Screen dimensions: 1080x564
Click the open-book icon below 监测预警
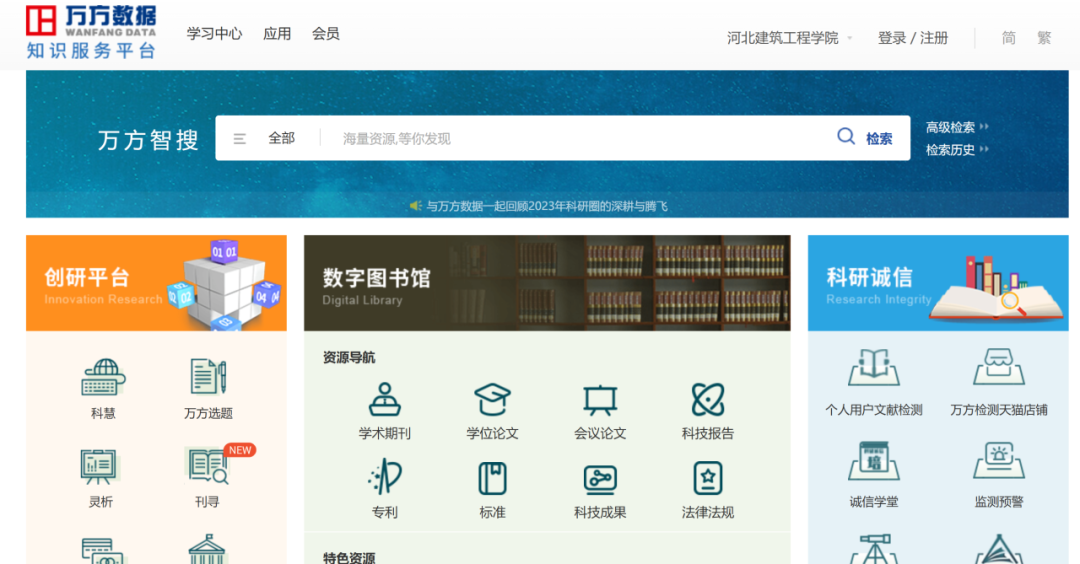(999, 549)
